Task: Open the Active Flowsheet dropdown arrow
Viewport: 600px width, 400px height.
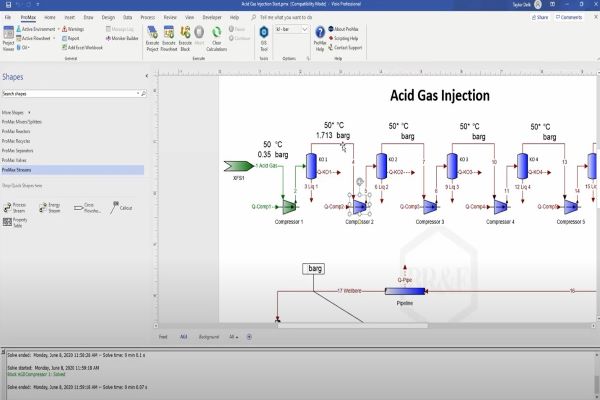Action: 54,38
